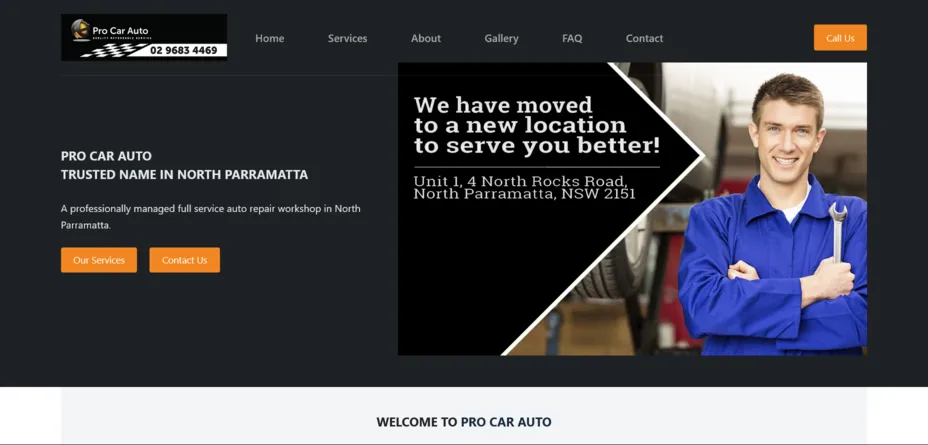Click the Our Services button
The width and height of the screenshot is (928, 445).
tap(99, 260)
